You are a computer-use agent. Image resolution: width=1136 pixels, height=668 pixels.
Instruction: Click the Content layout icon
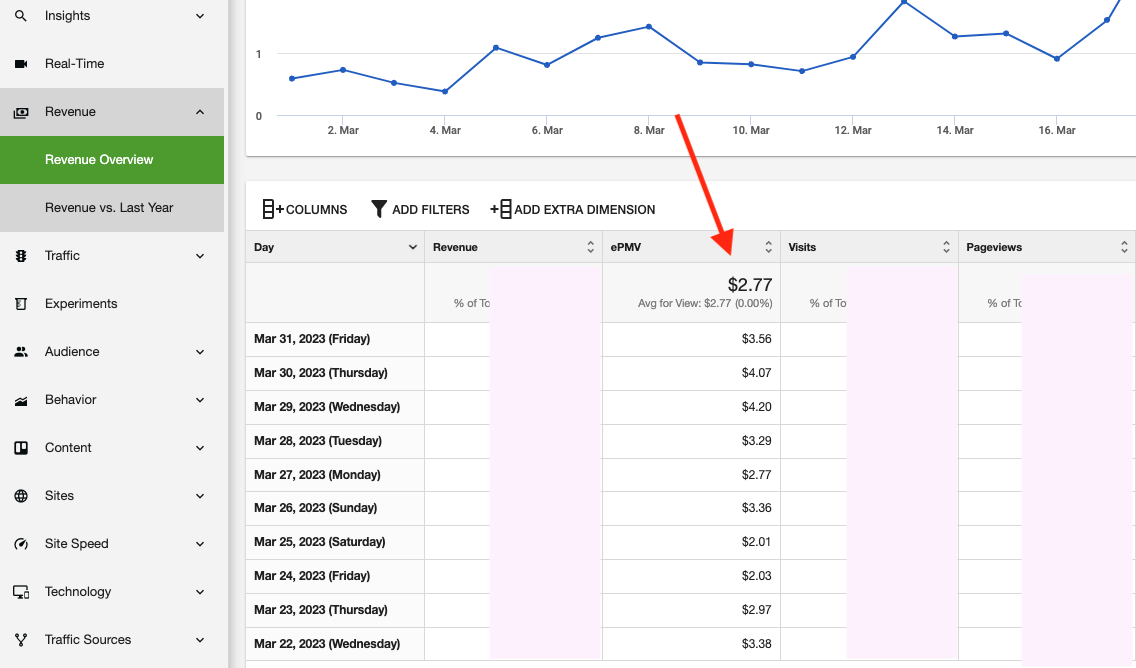point(21,448)
